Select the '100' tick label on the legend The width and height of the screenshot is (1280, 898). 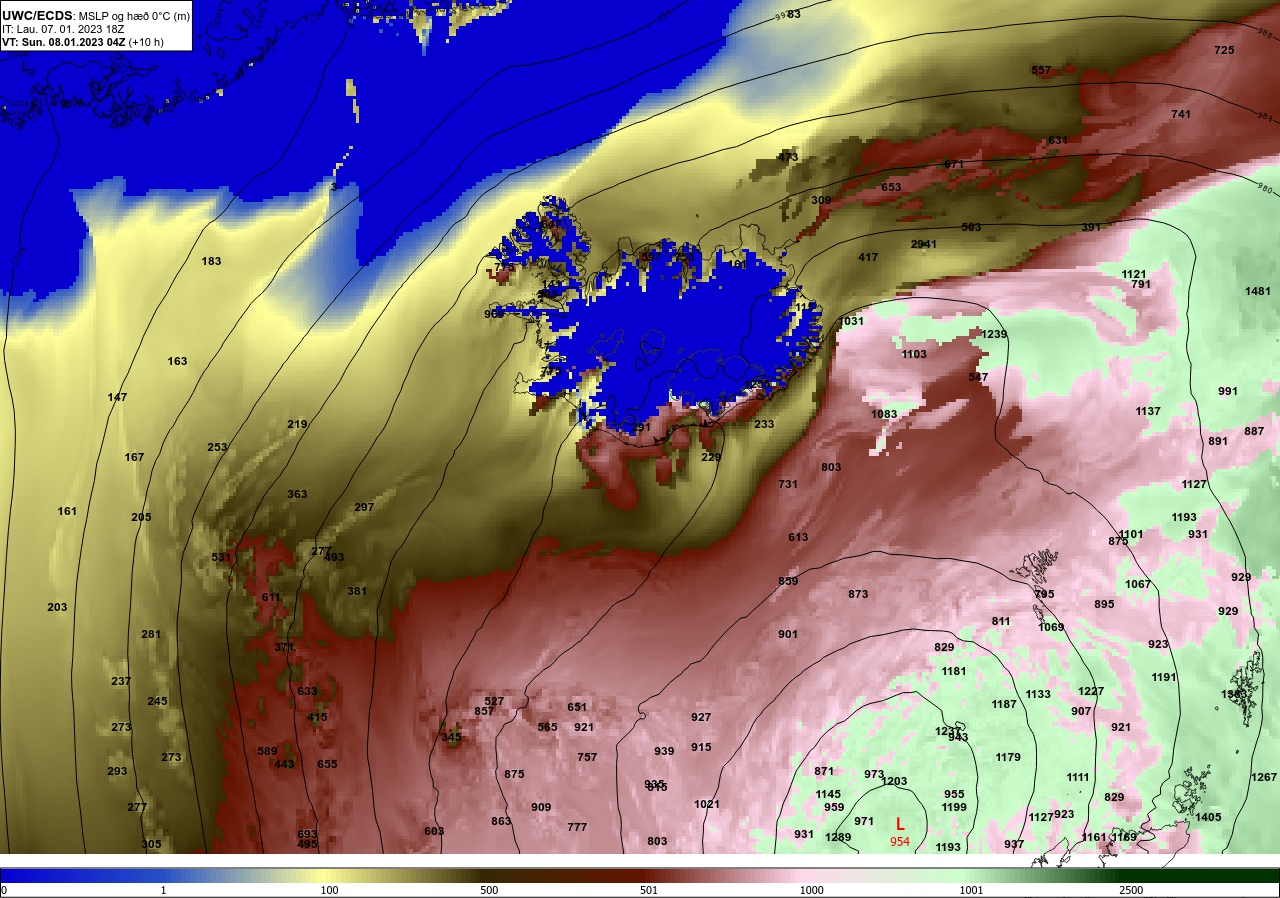[x=328, y=890]
